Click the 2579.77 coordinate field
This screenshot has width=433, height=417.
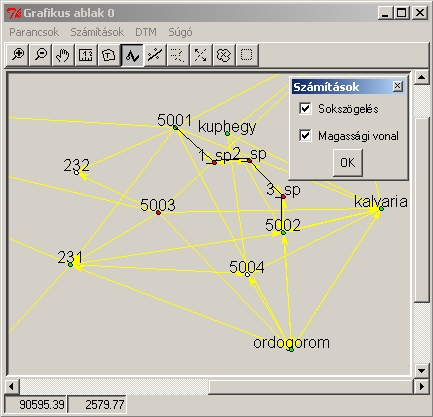tap(97, 405)
